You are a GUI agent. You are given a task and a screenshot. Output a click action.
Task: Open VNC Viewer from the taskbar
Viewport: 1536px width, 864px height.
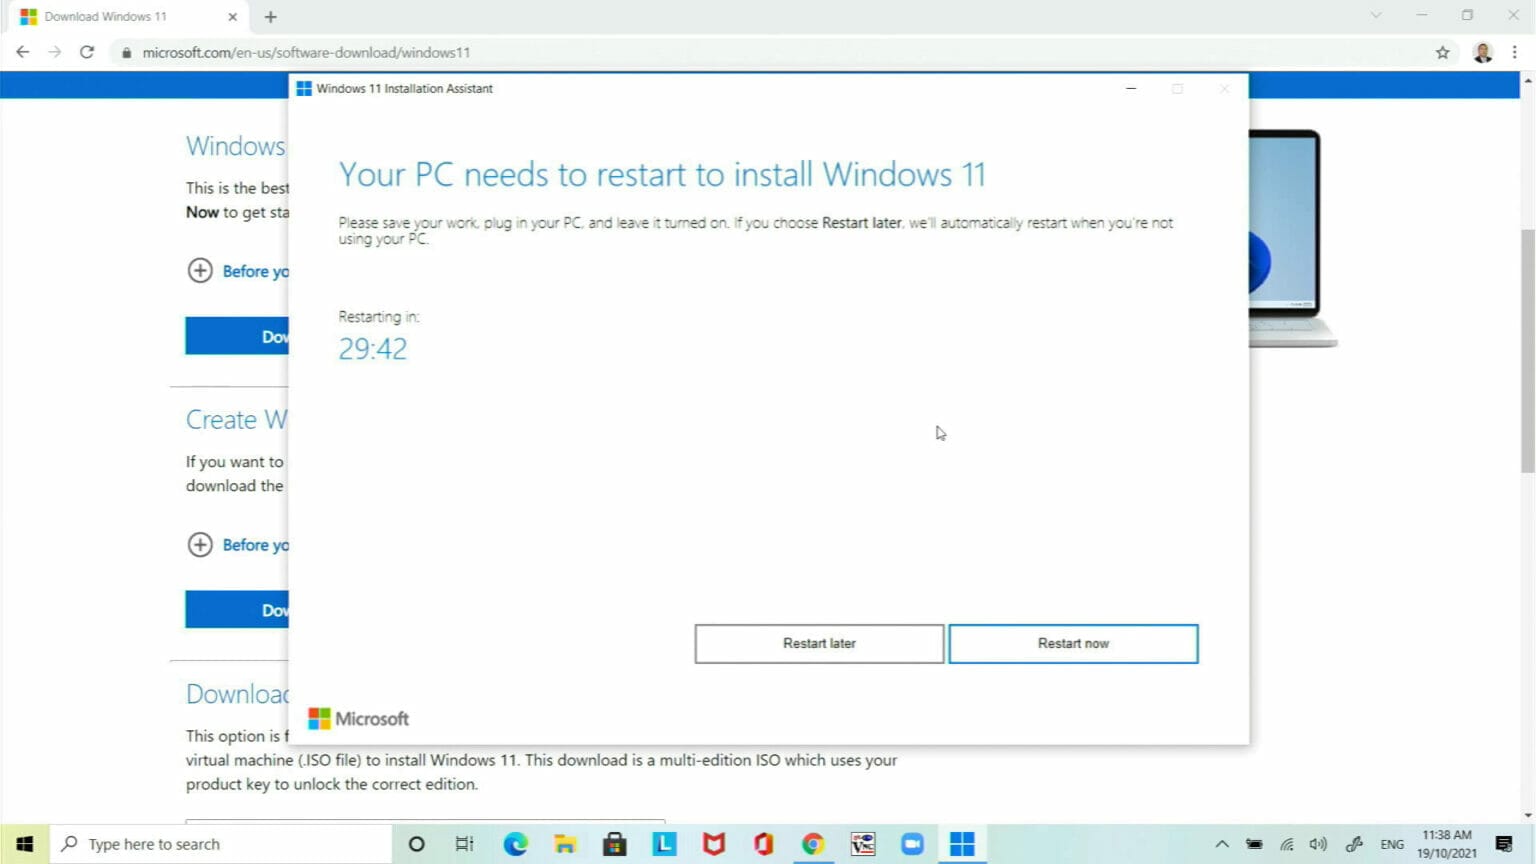click(x=862, y=843)
